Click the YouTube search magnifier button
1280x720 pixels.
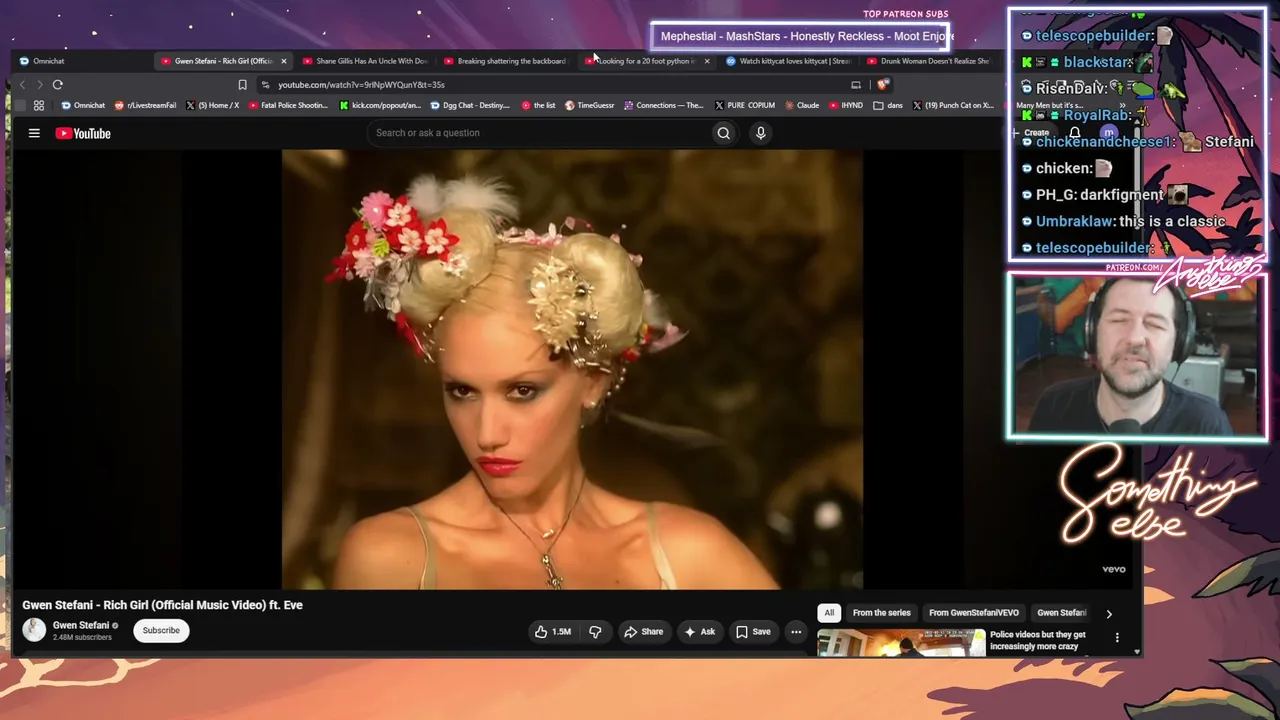coord(723,133)
